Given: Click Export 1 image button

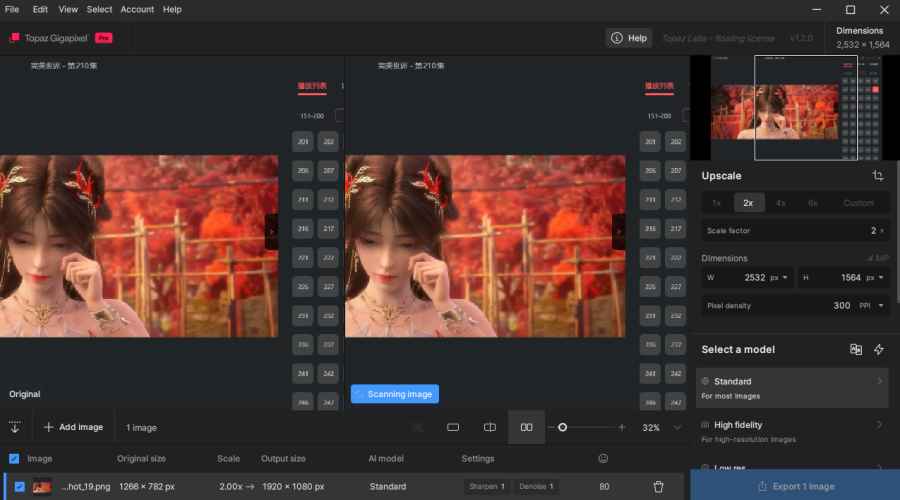Looking at the screenshot, I should tap(795, 486).
